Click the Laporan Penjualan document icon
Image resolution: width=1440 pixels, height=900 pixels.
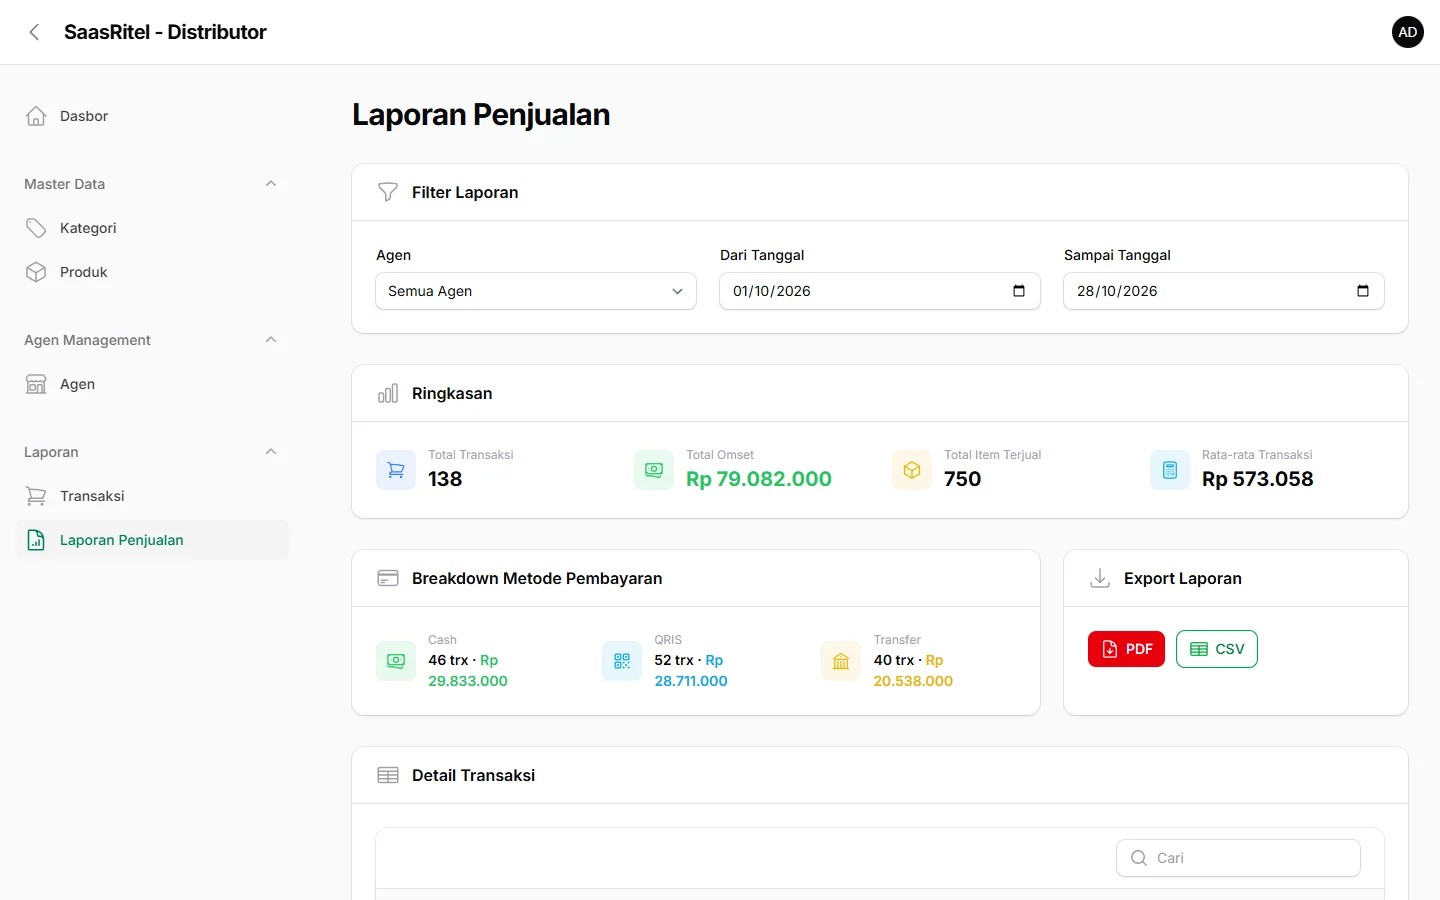pos(36,540)
